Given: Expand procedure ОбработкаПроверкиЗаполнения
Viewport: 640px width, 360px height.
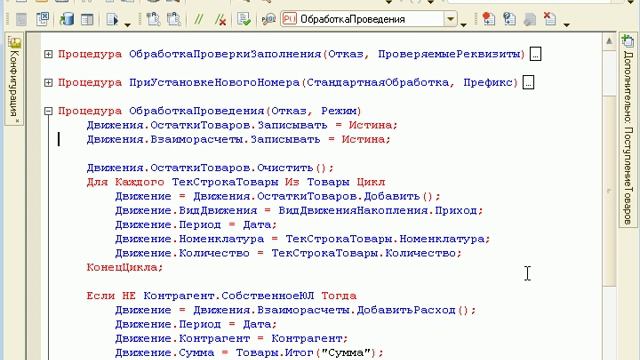Looking at the screenshot, I should [48, 54].
